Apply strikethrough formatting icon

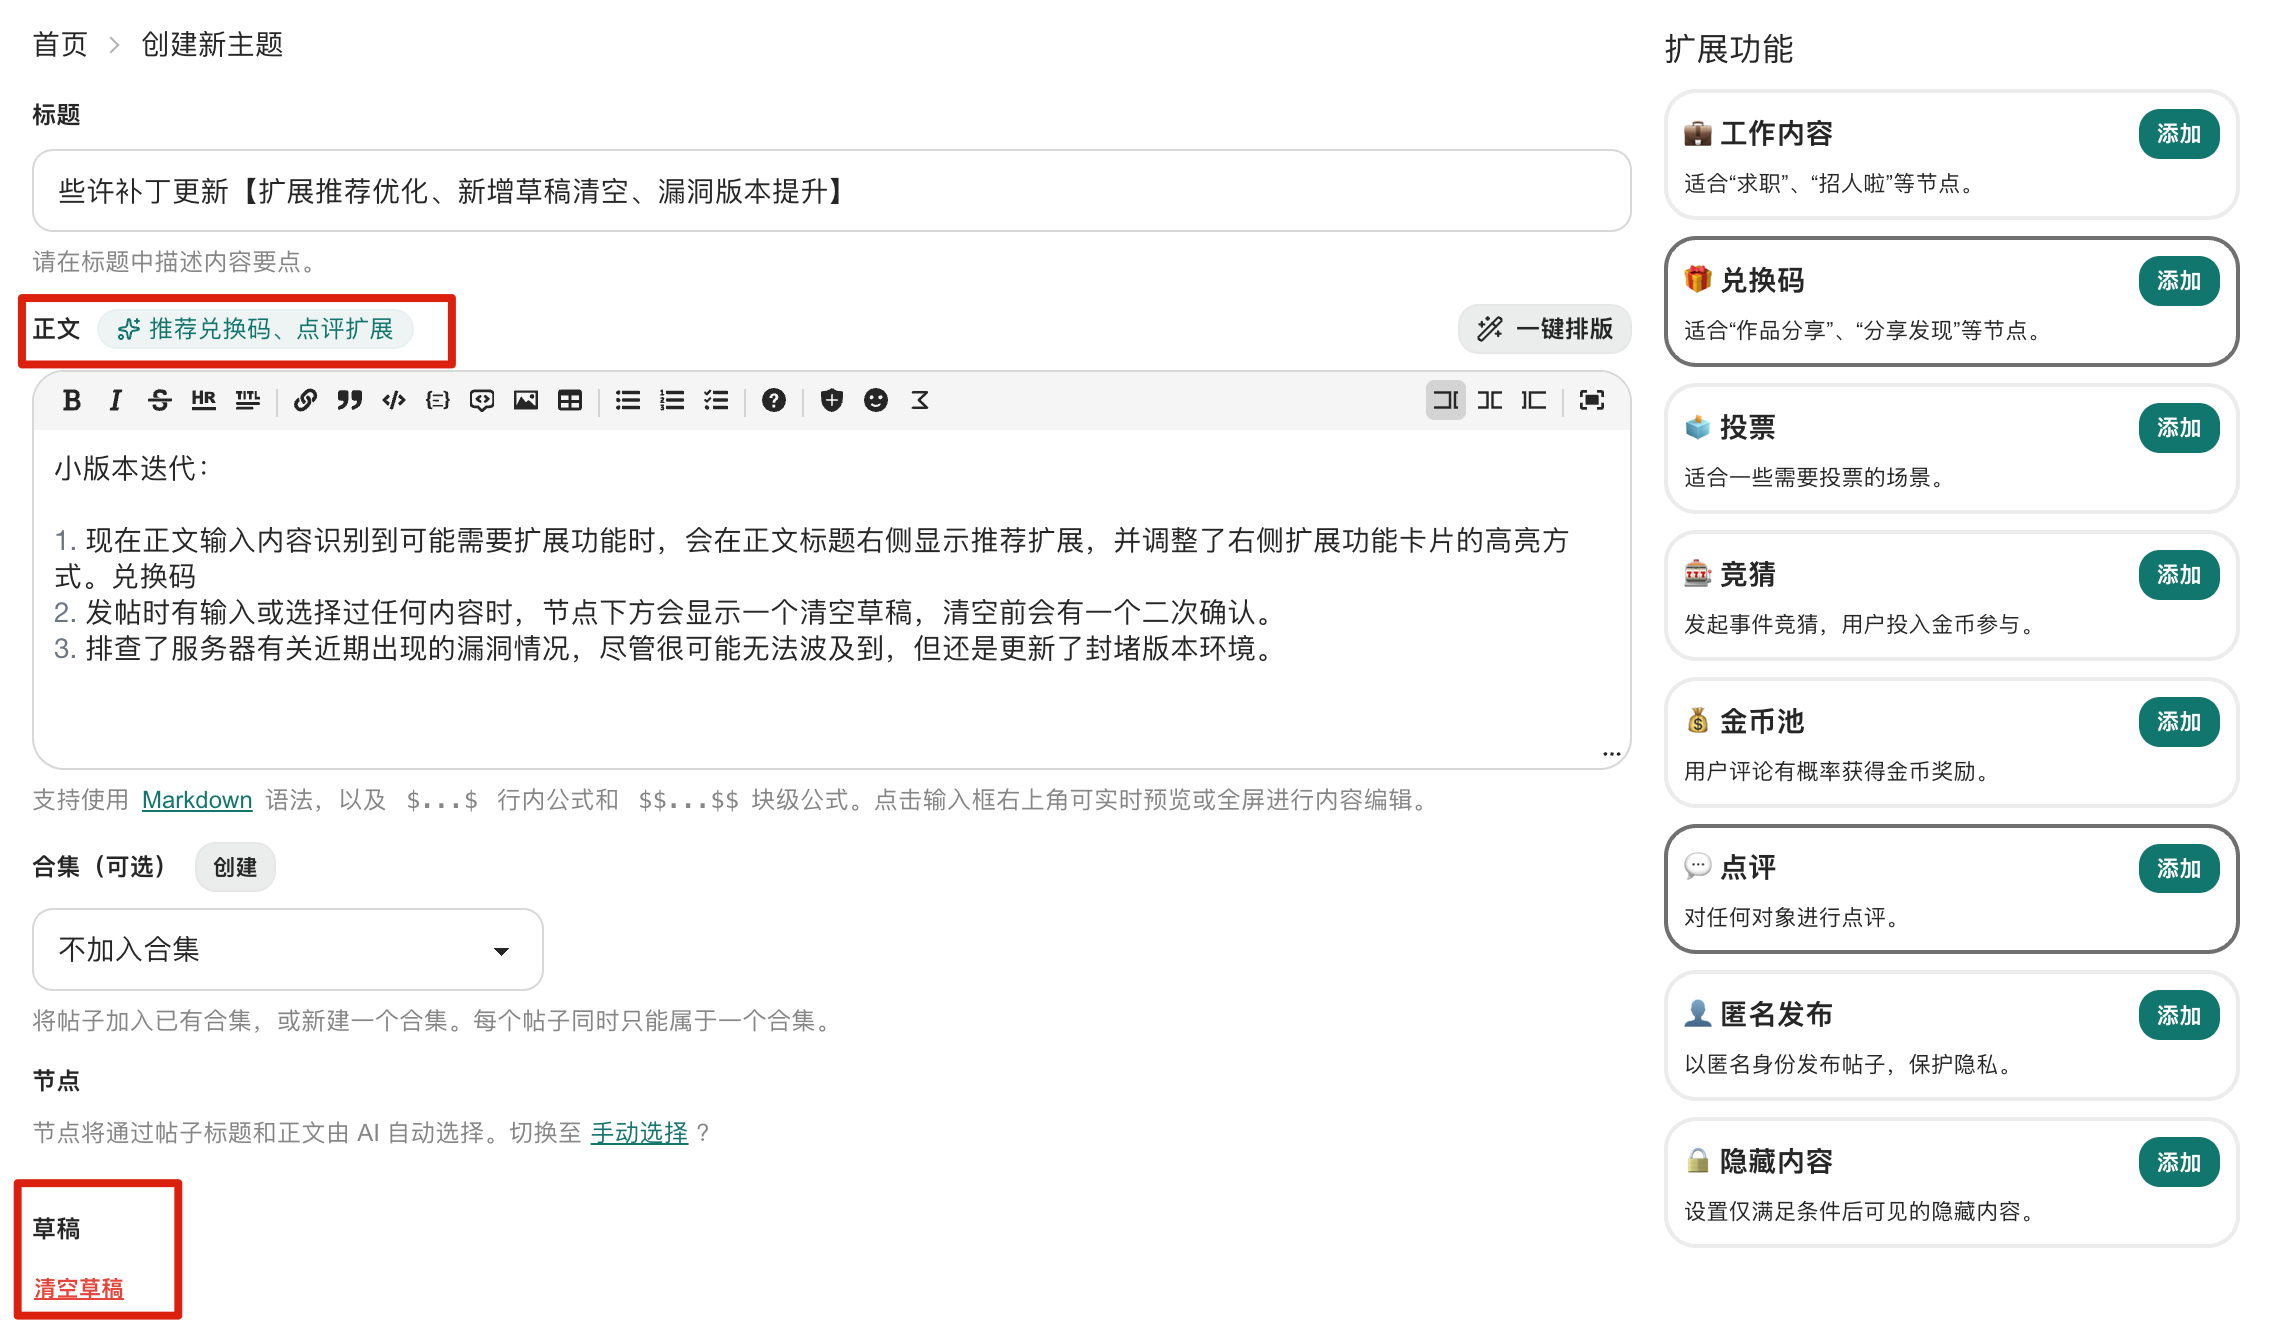point(159,401)
